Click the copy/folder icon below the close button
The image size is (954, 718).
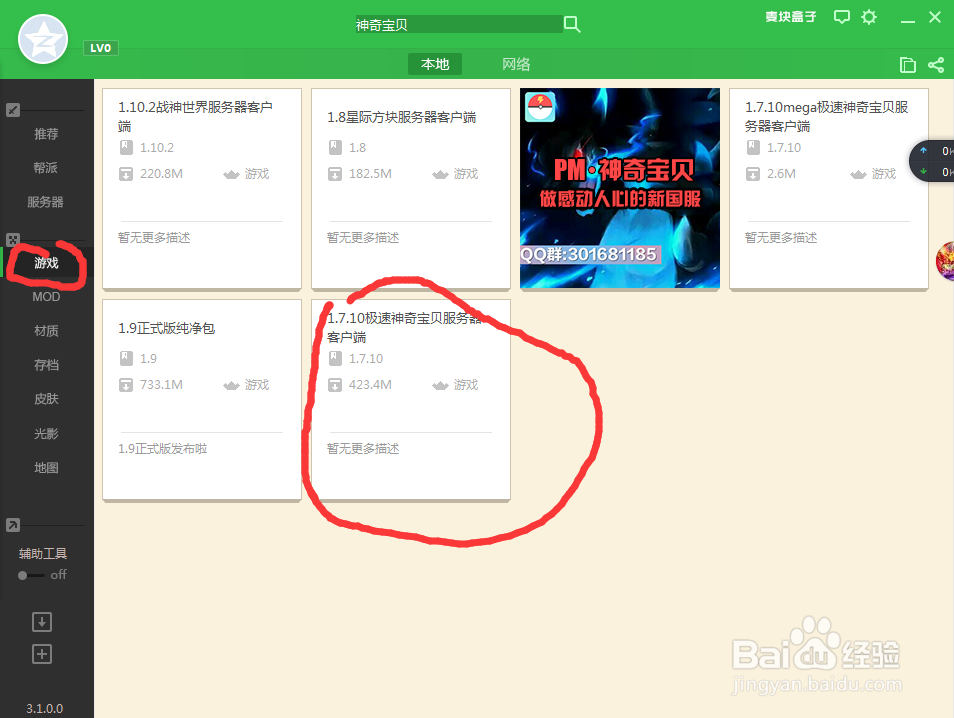pyautogui.click(x=907, y=64)
